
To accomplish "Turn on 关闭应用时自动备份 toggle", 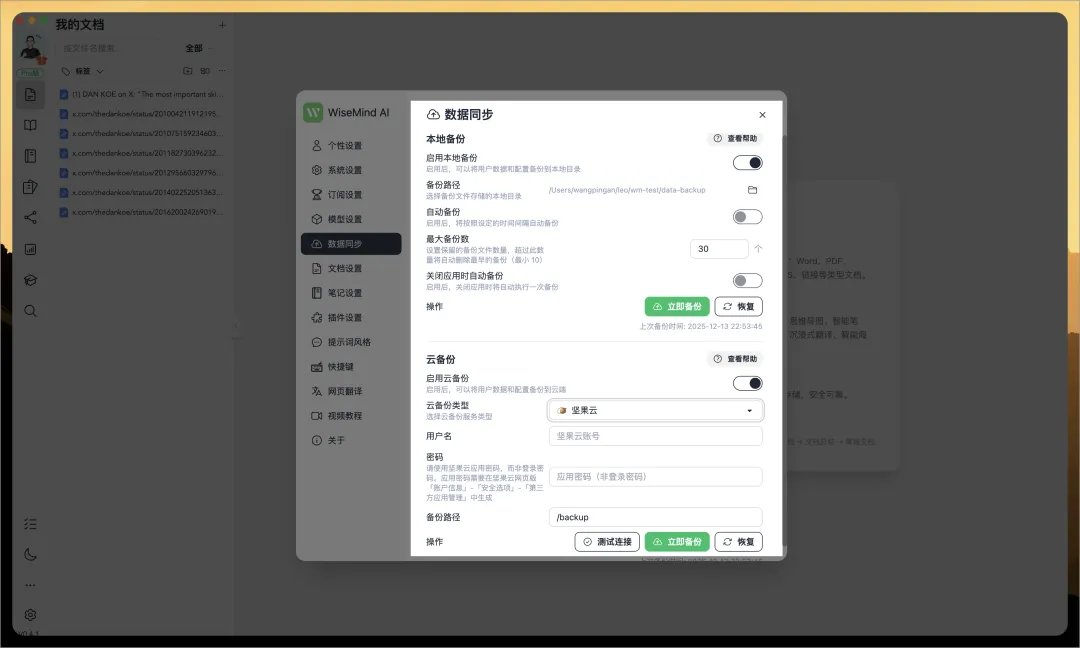I will [x=747, y=281].
